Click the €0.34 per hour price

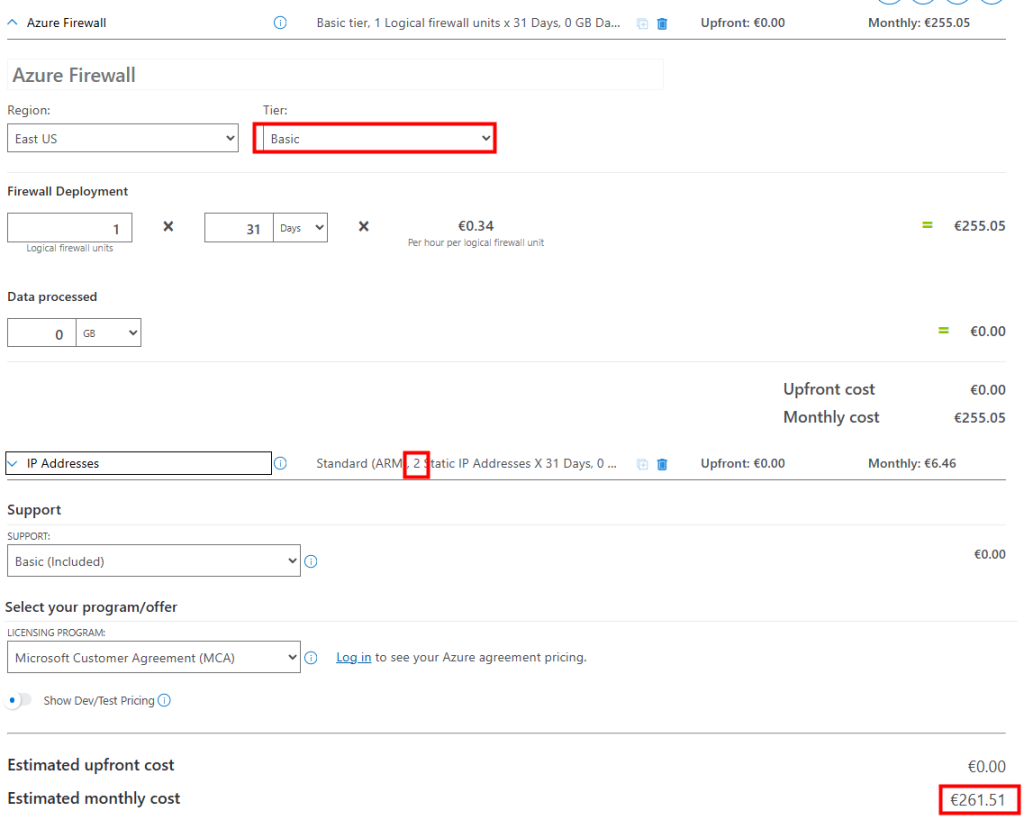click(x=475, y=226)
